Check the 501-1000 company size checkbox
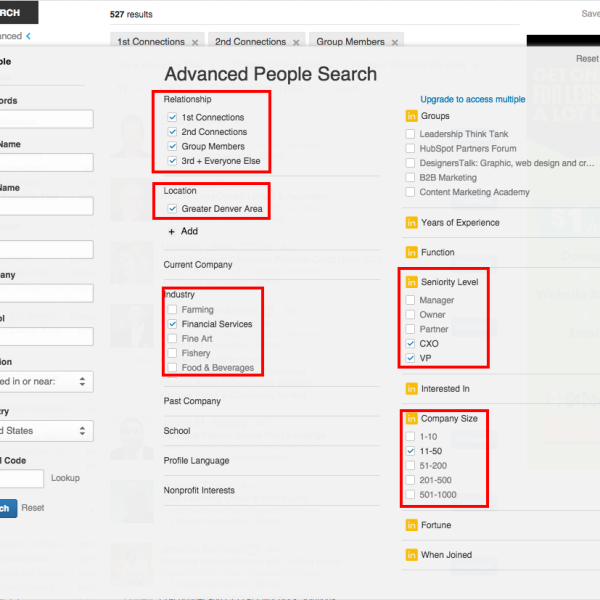Screen dimensions: 600x600 pyautogui.click(x=410, y=494)
